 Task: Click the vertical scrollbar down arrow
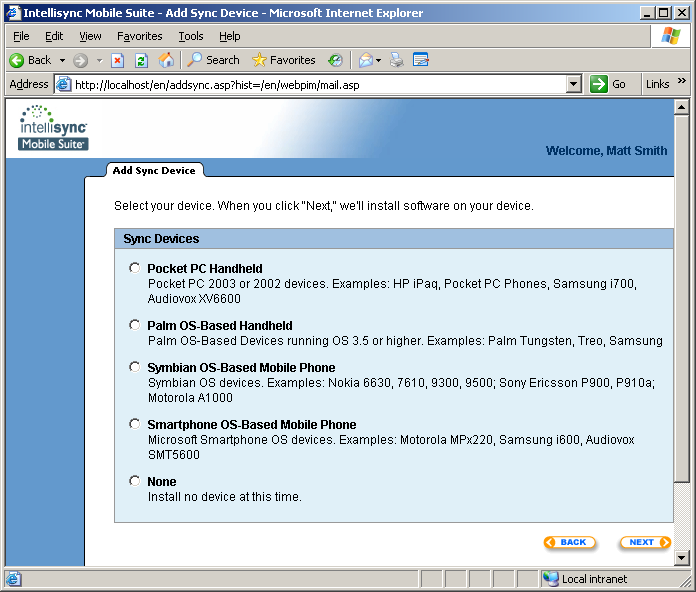[681, 558]
